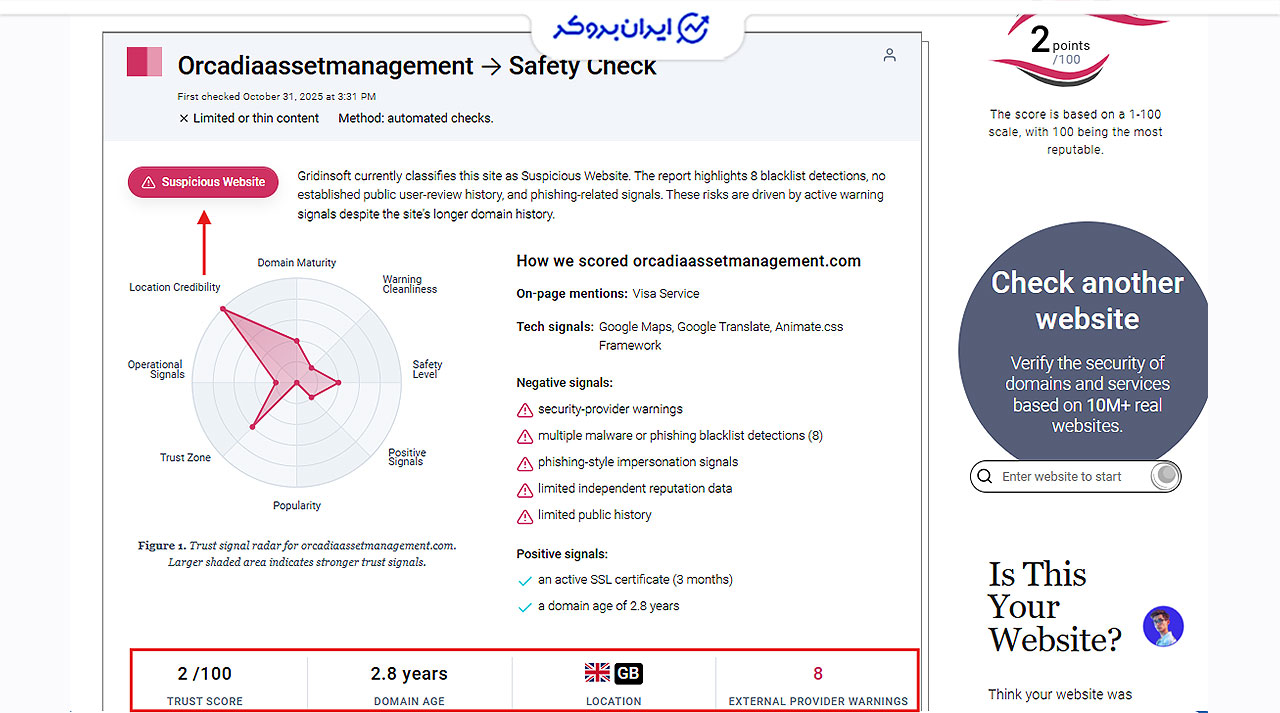
Task: Click Method: automated checks text
Action: pos(416,118)
